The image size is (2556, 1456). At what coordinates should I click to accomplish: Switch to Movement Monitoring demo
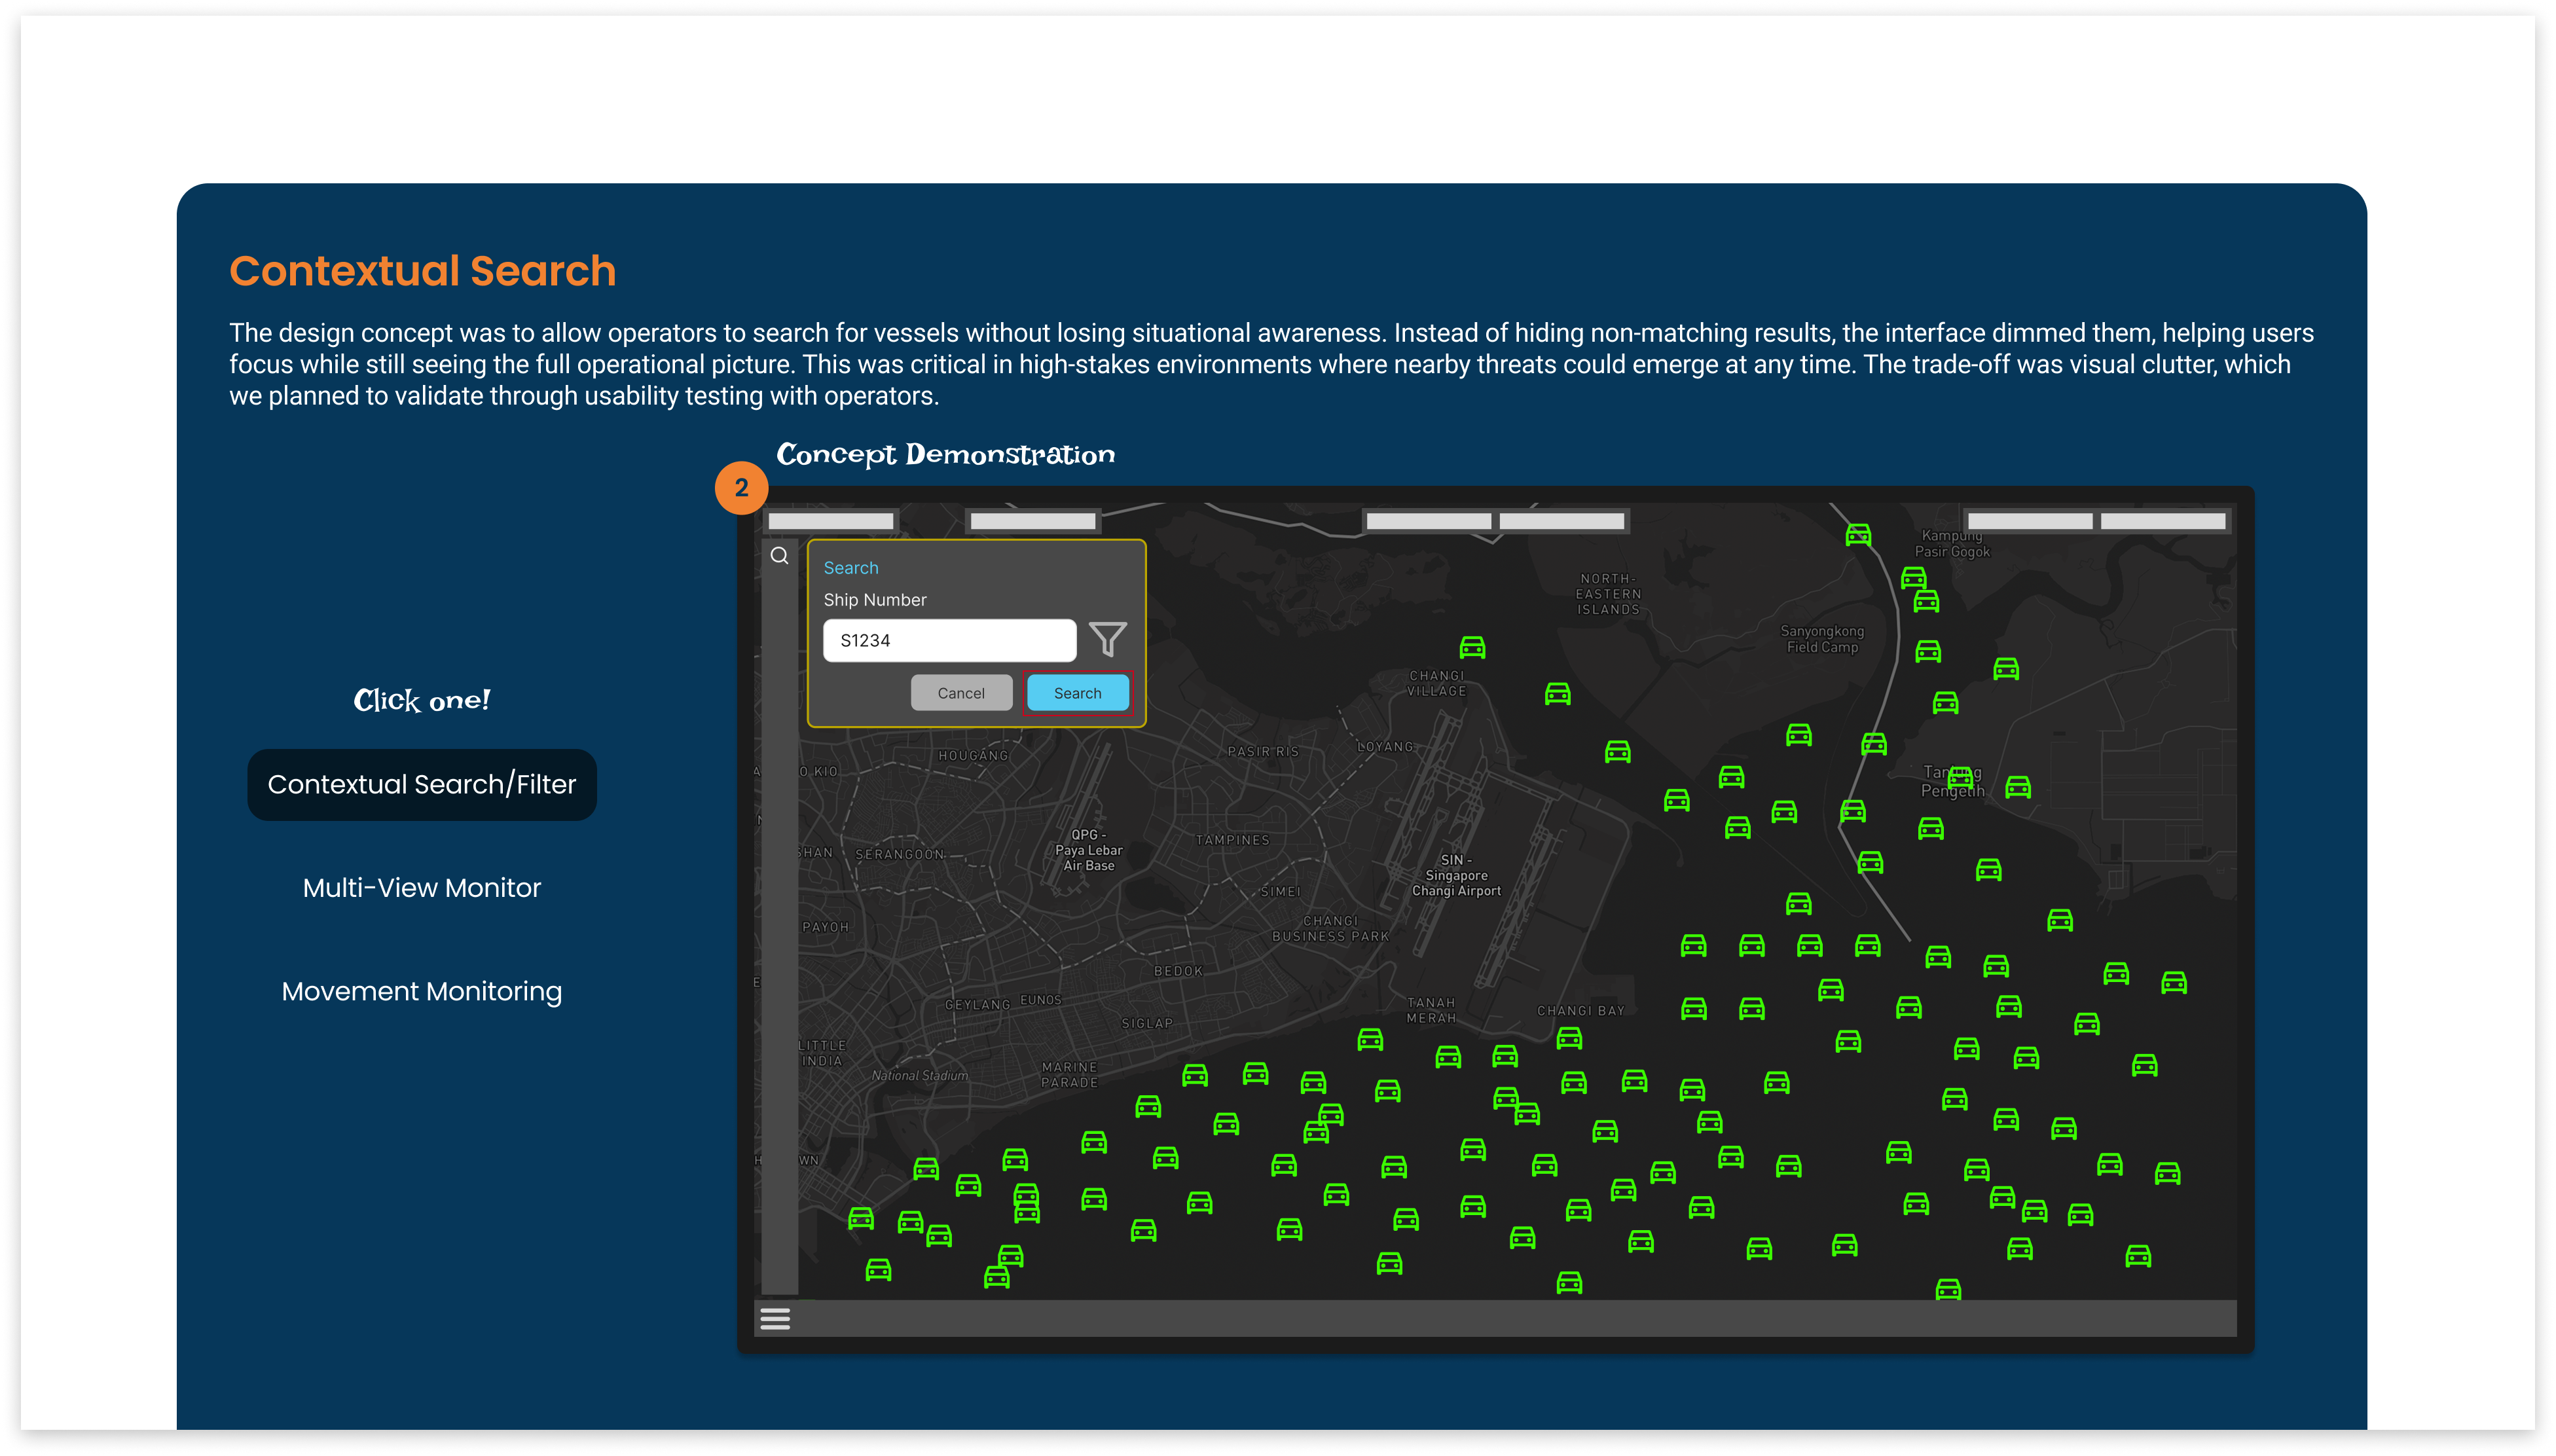coord(422,991)
